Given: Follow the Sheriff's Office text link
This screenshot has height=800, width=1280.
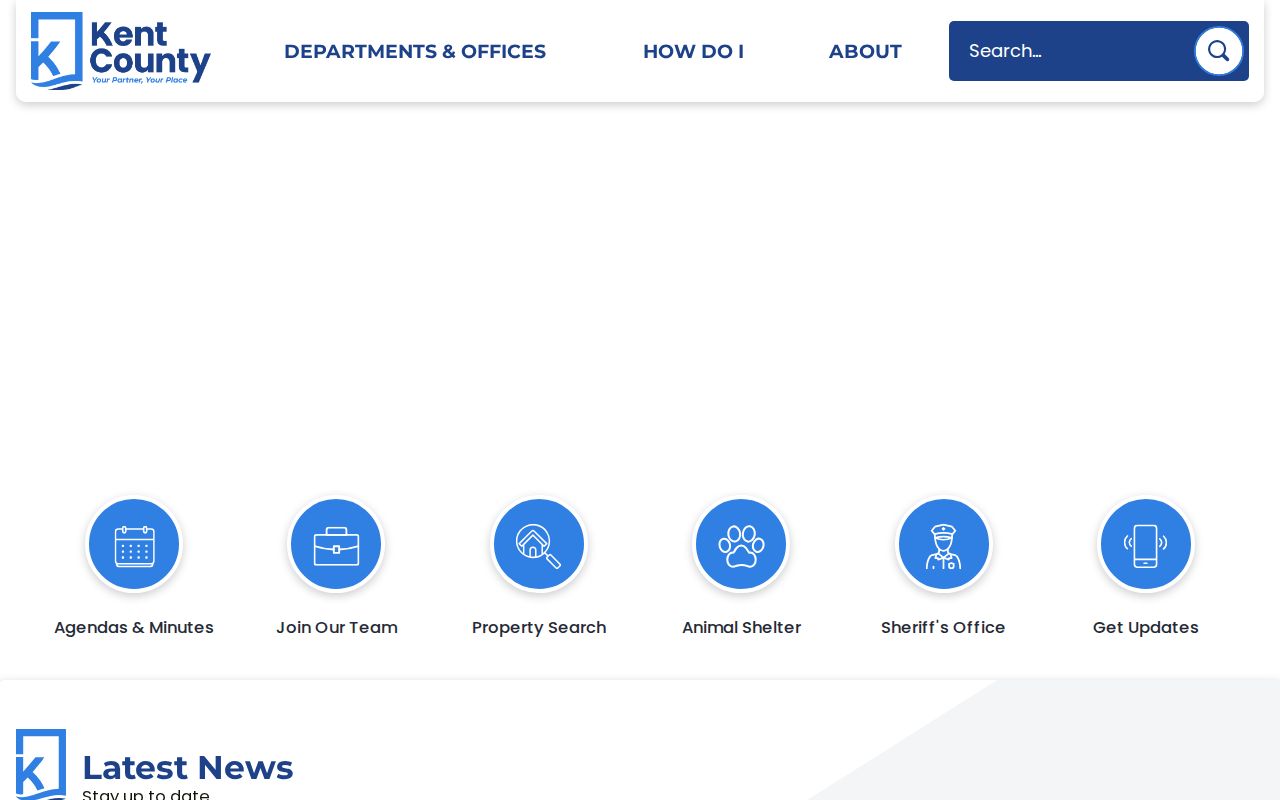Looking at the screenshot, I should point(943,628).
